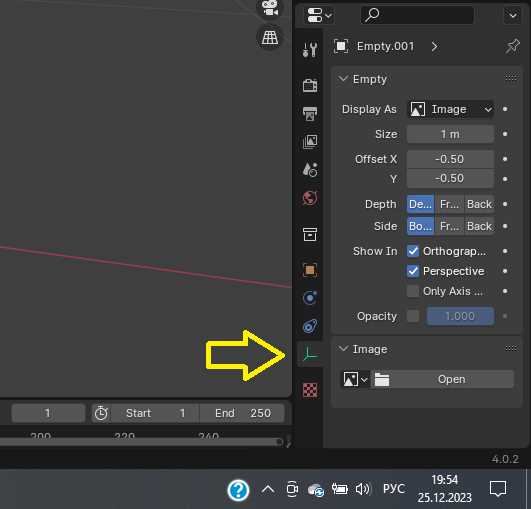Viewport: 531px width, 509px height.
Task: Open the Tool properties tab
Action: tap(310, 49)
